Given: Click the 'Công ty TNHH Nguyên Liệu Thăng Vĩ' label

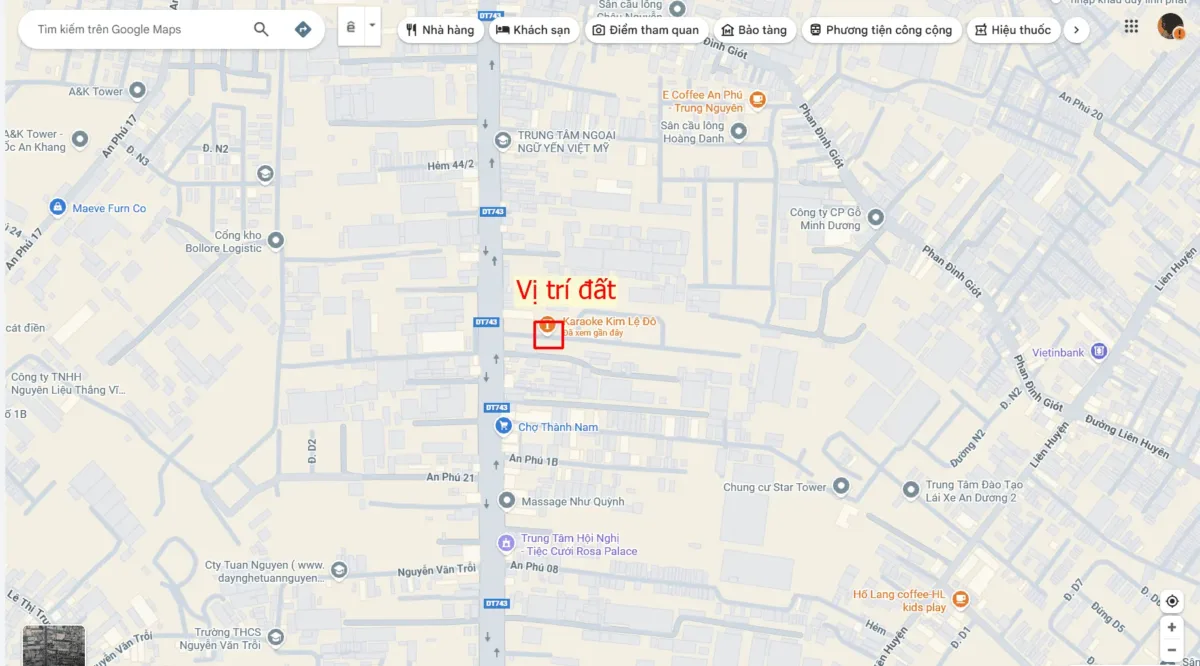Looking at the screenshot, I should coord(68,383).
